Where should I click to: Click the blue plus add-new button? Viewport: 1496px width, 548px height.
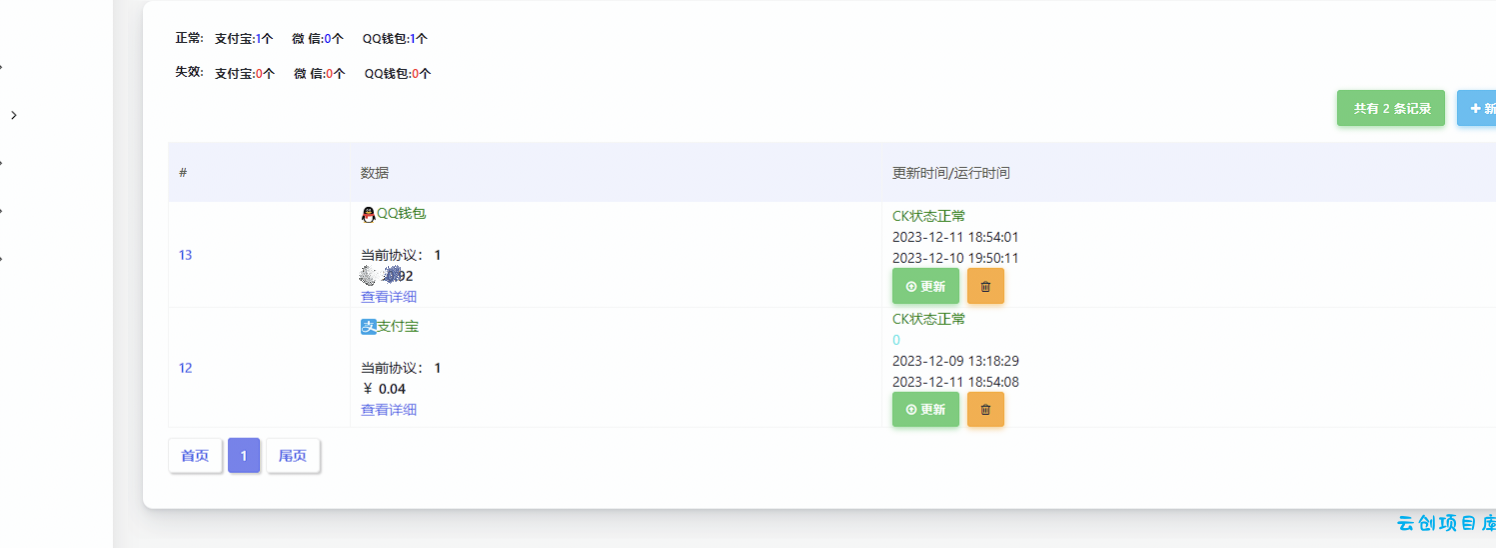coord(1478,108)
